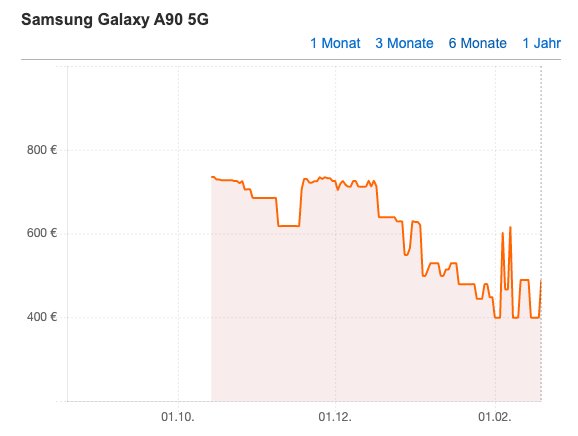This screenshot has height=436, width=578.
Task: Click the sharp price drop in mid-December
Action: [377, 201]
